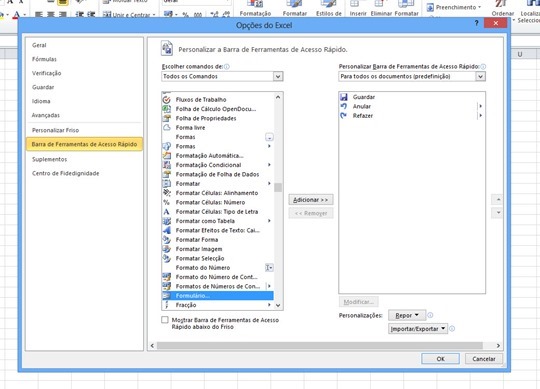Click the command list scroll up arrow

click(x=278, y=97)
